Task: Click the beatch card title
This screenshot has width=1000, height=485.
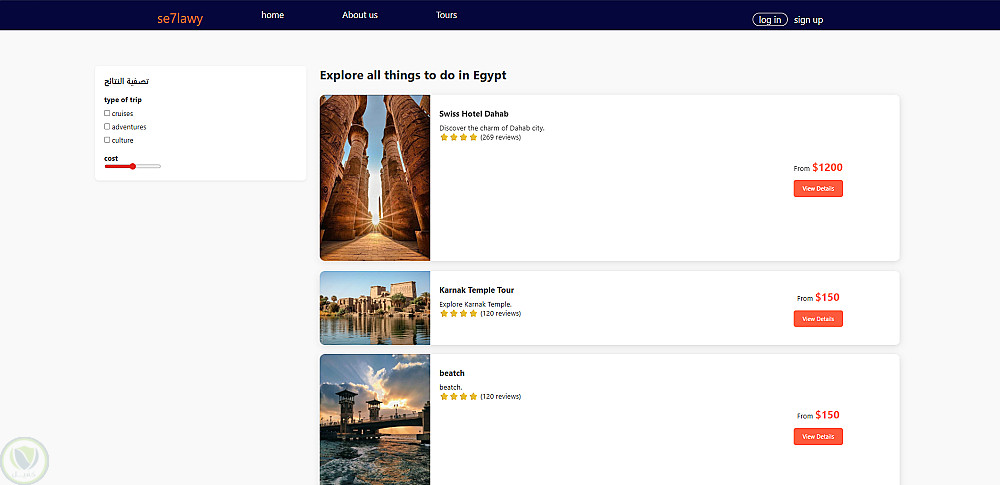Action: (452, 373)
